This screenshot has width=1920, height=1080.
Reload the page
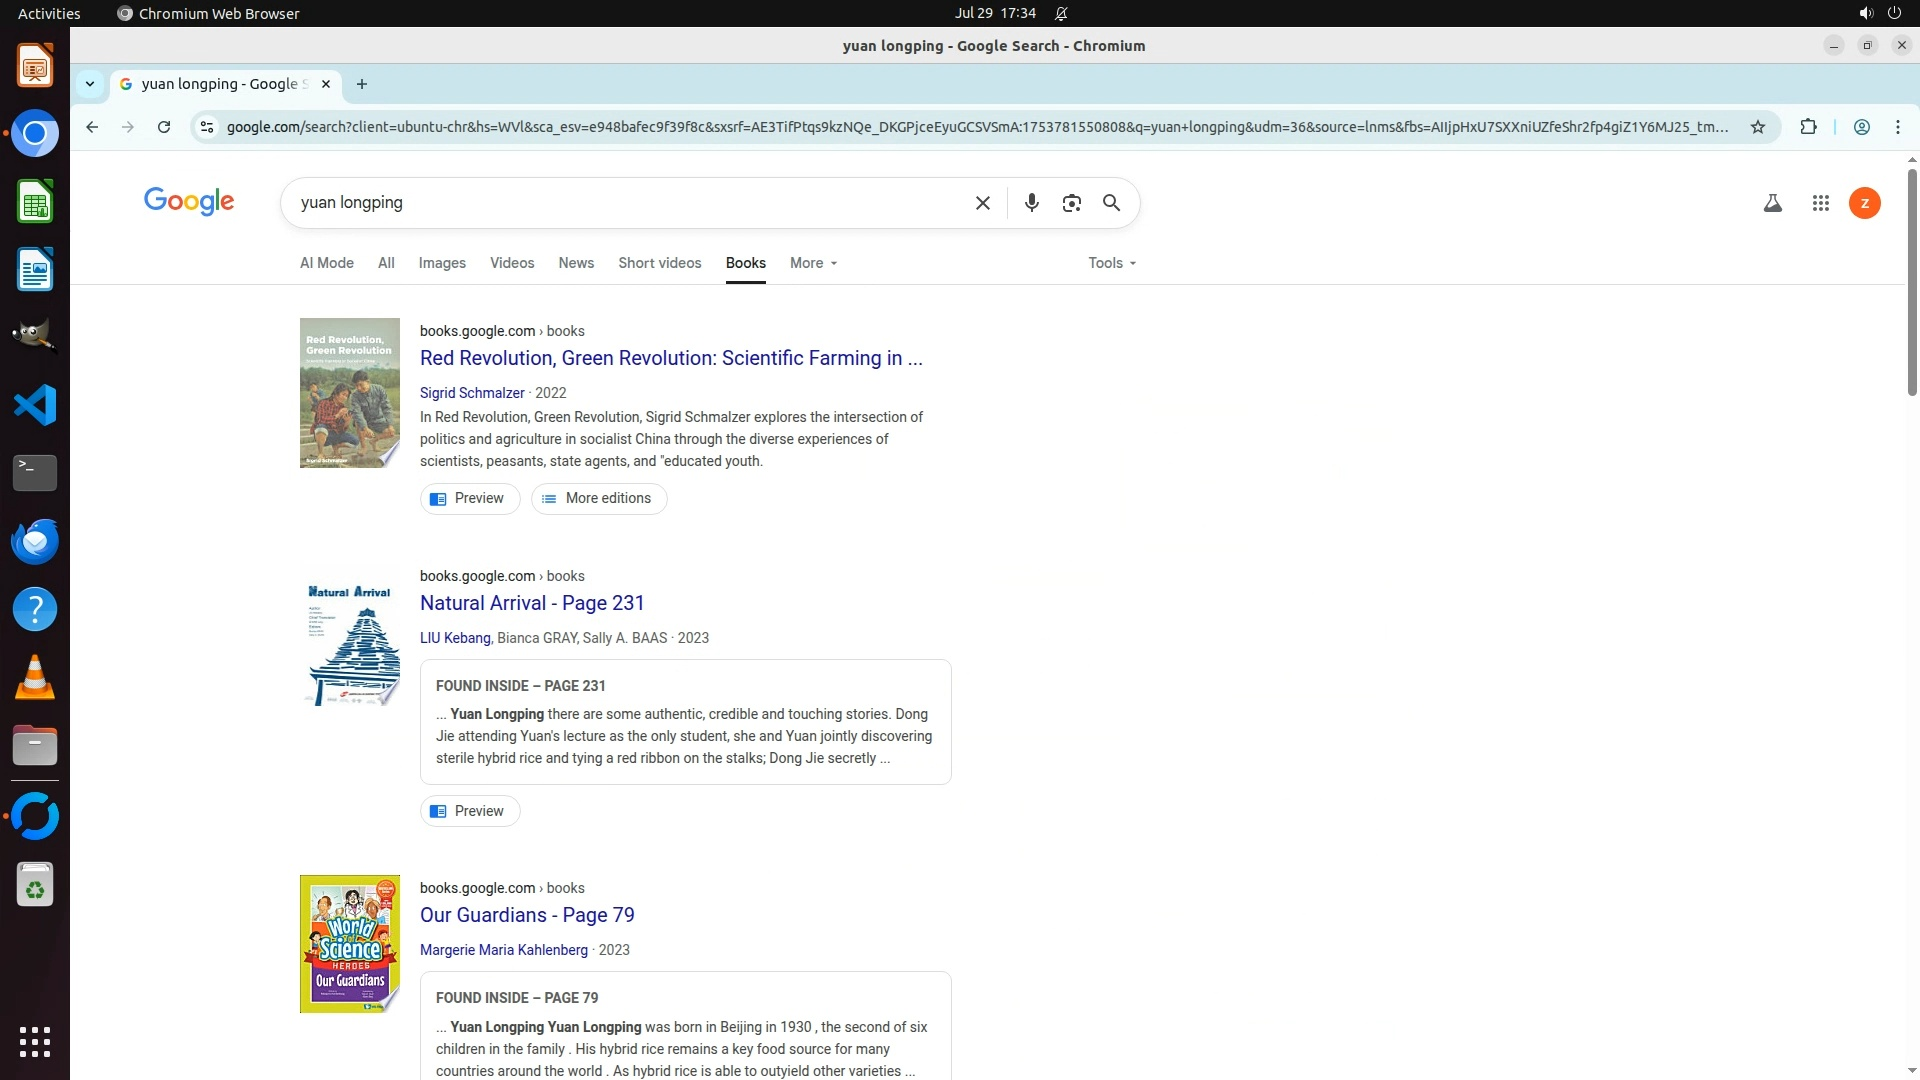pos(164,127)
